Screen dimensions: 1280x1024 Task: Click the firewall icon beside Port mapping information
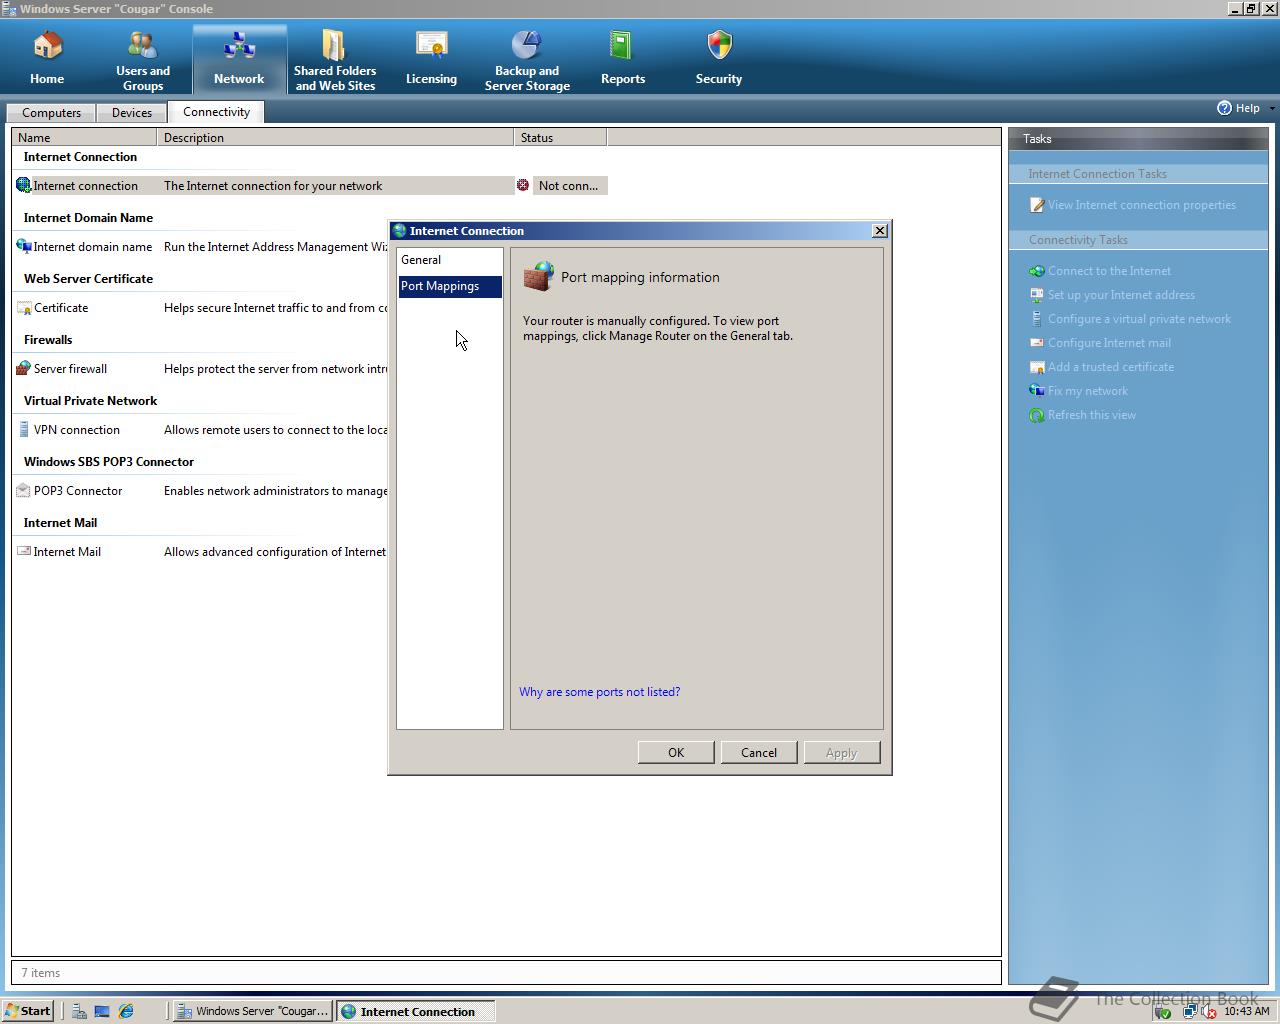pyautogui.click(x=538, y=277)
